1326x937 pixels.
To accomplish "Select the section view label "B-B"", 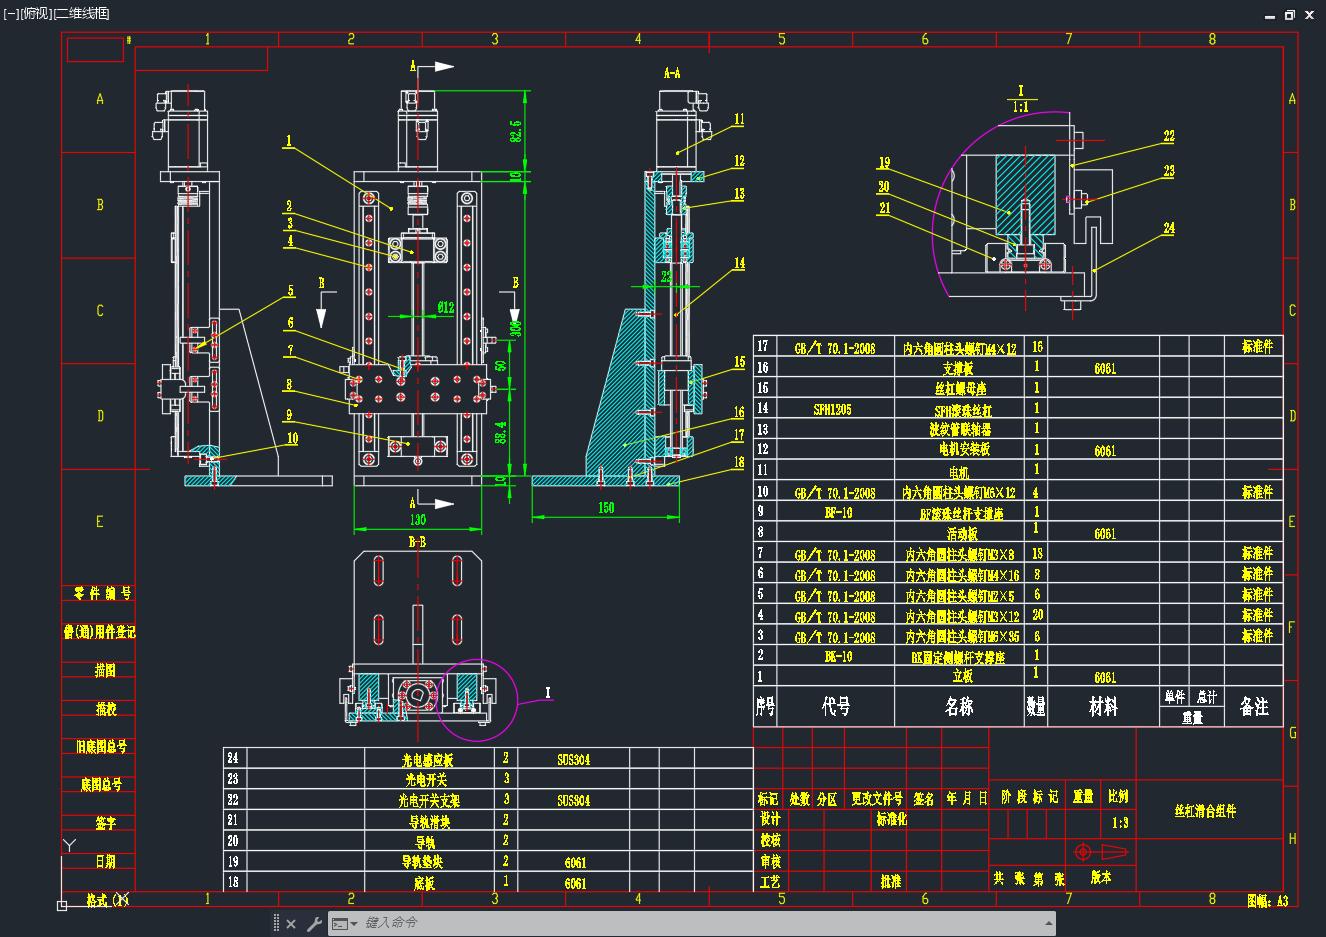I will point(417,542).
